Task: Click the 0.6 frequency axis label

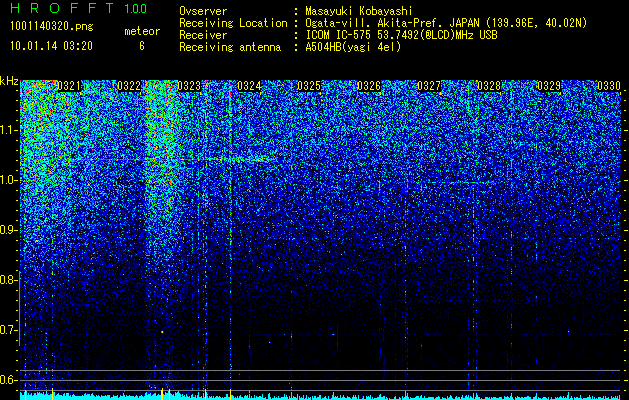Action: pos(7,380)
